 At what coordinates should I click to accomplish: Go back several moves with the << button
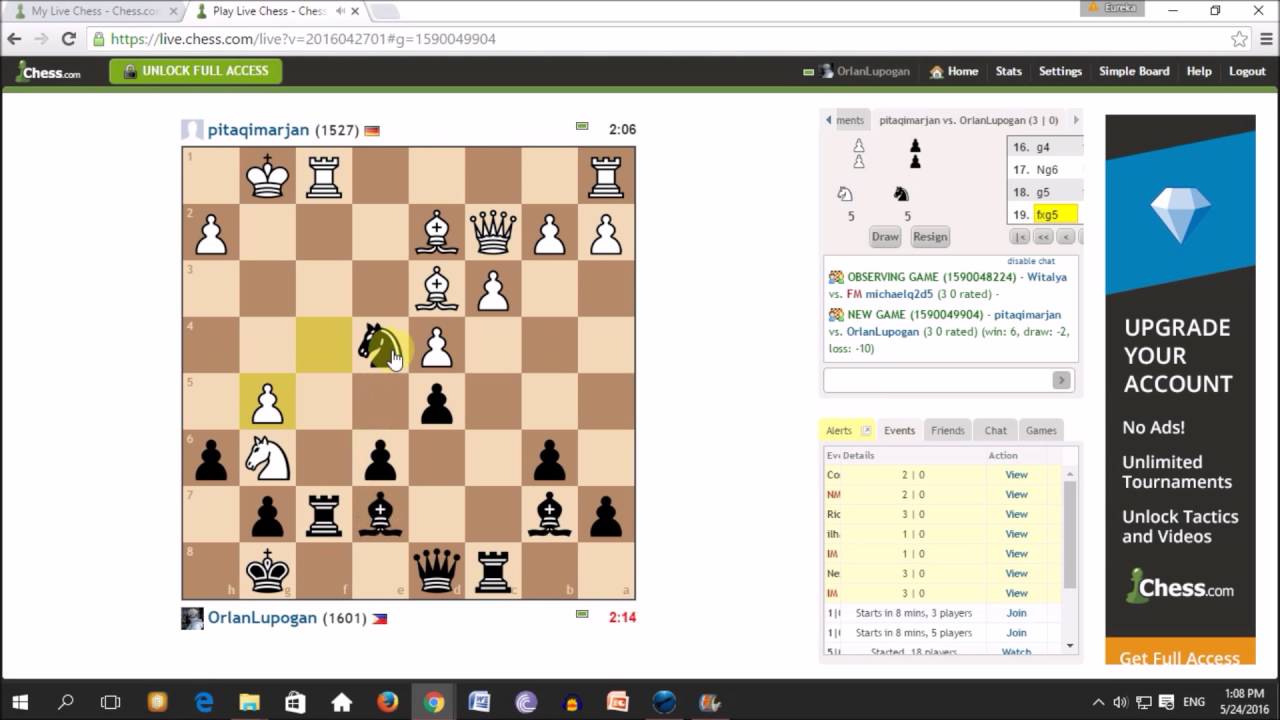tap(1043, 237)
